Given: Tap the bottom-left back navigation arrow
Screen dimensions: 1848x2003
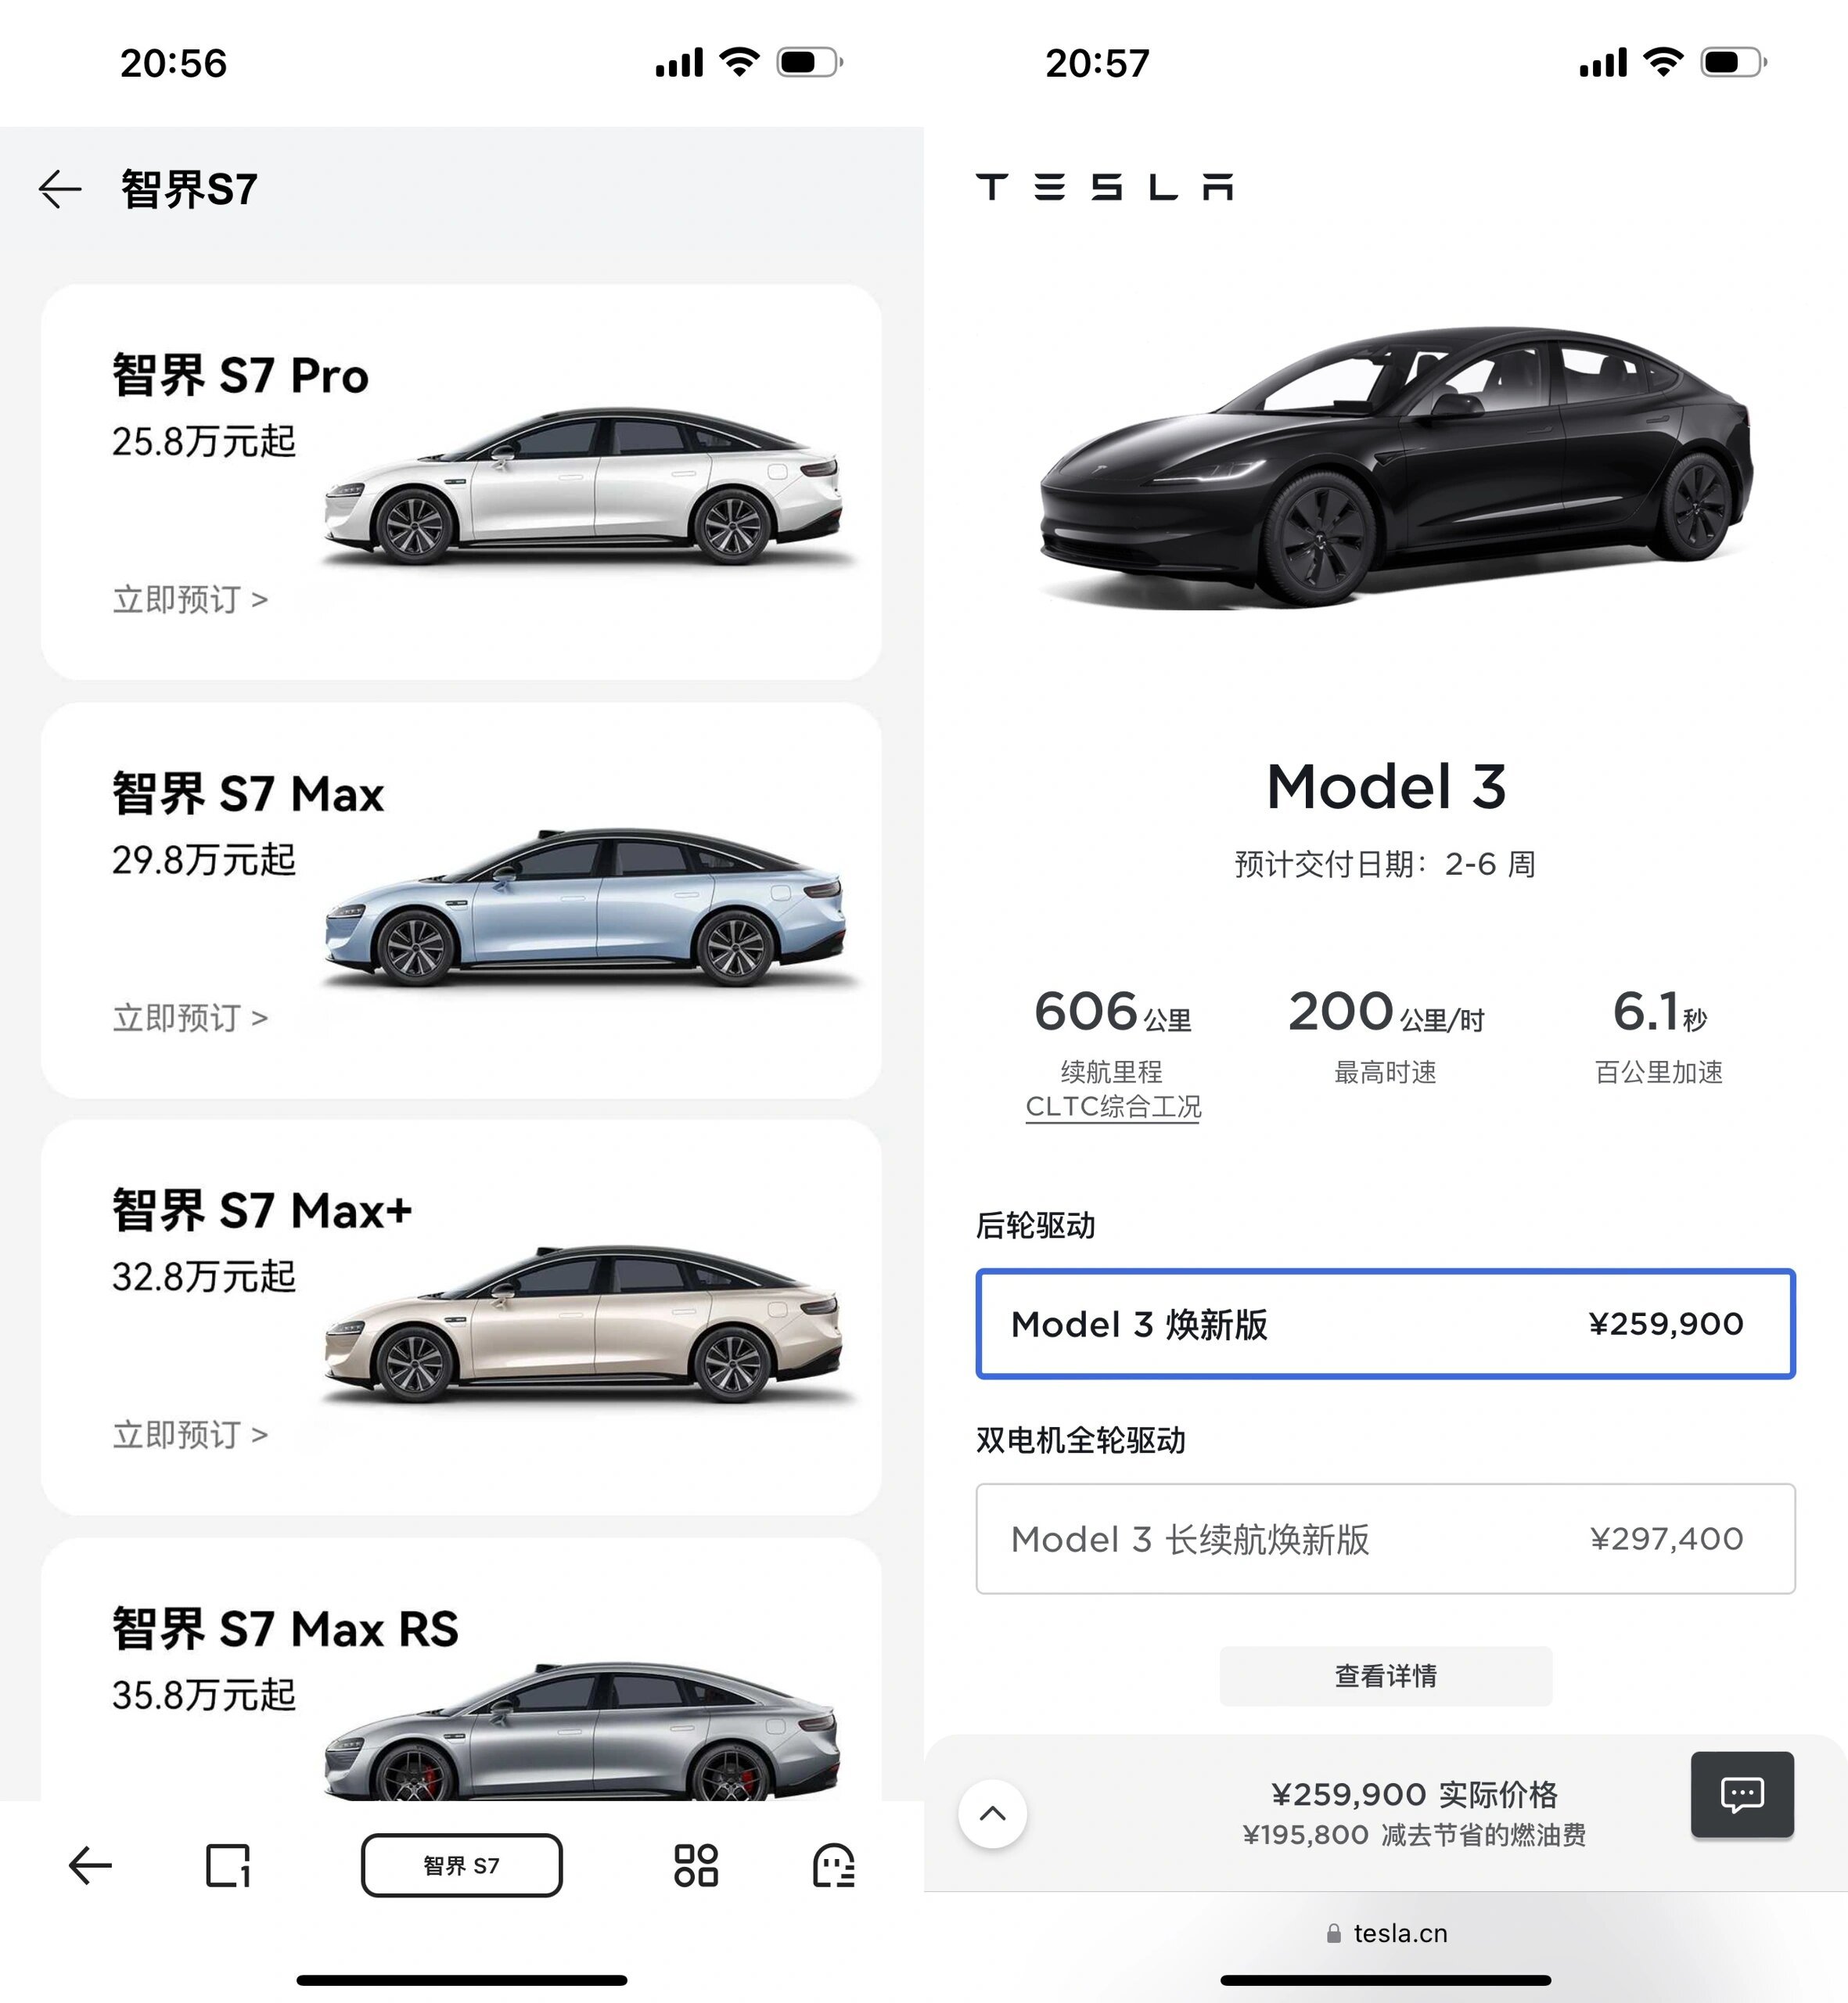Looking at the screenshot, I should 90,1865.
